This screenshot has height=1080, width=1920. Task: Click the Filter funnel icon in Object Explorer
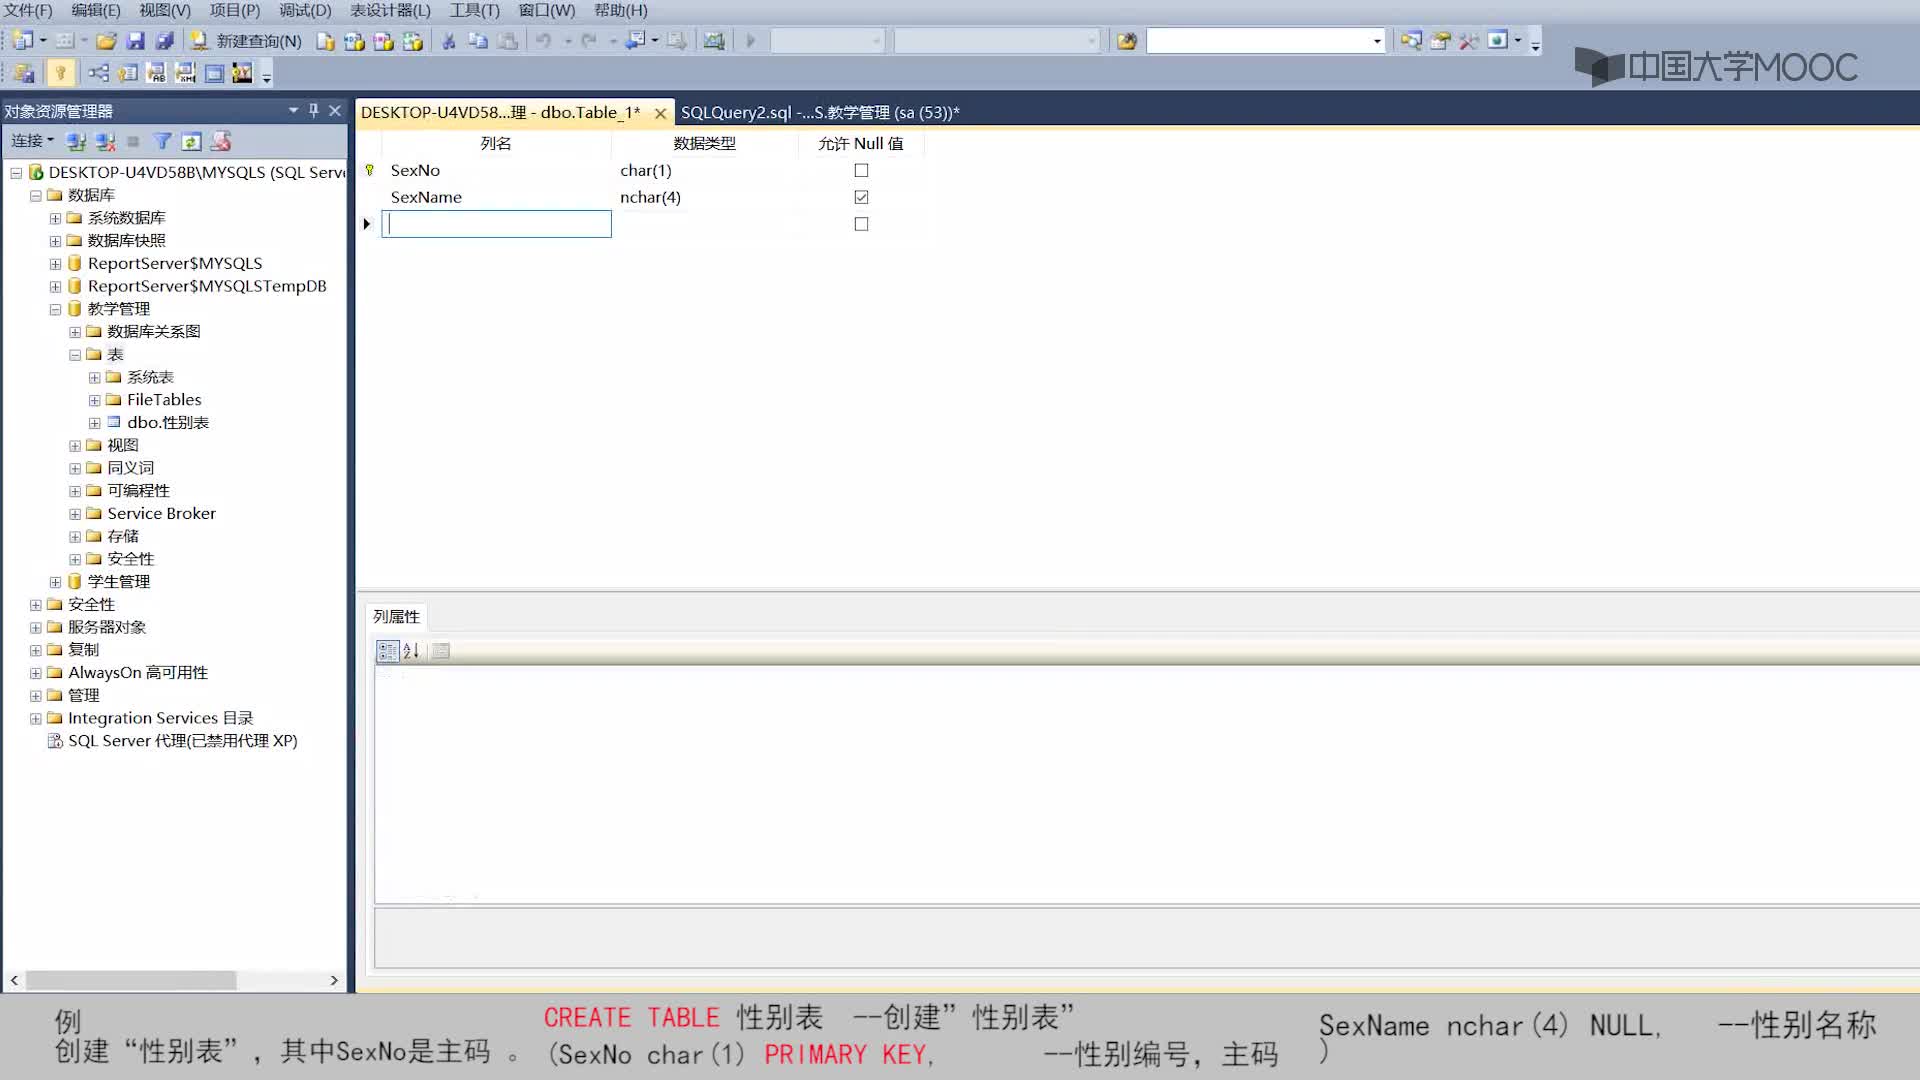162,141
